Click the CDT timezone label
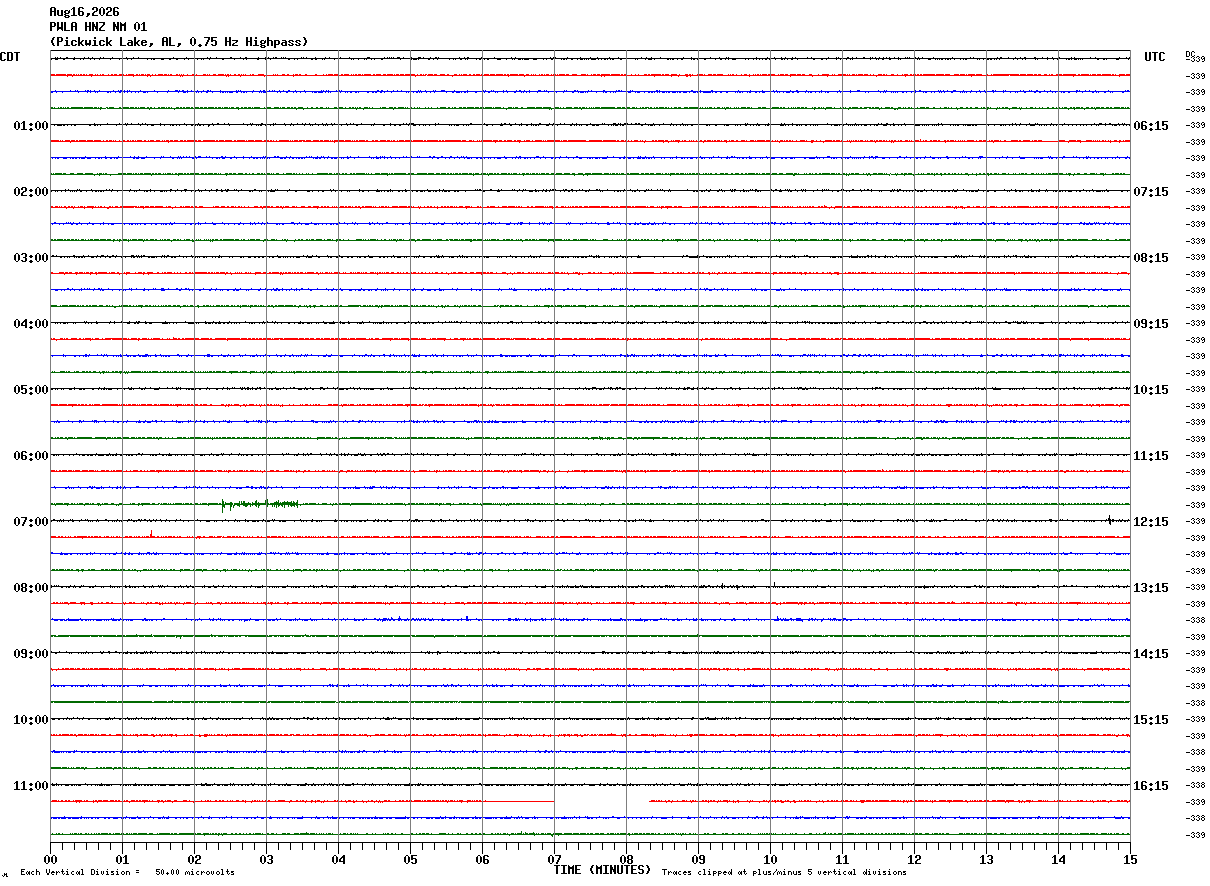Image resolution: width=1210 pixels, height=886 pixels. click(10, 57)
